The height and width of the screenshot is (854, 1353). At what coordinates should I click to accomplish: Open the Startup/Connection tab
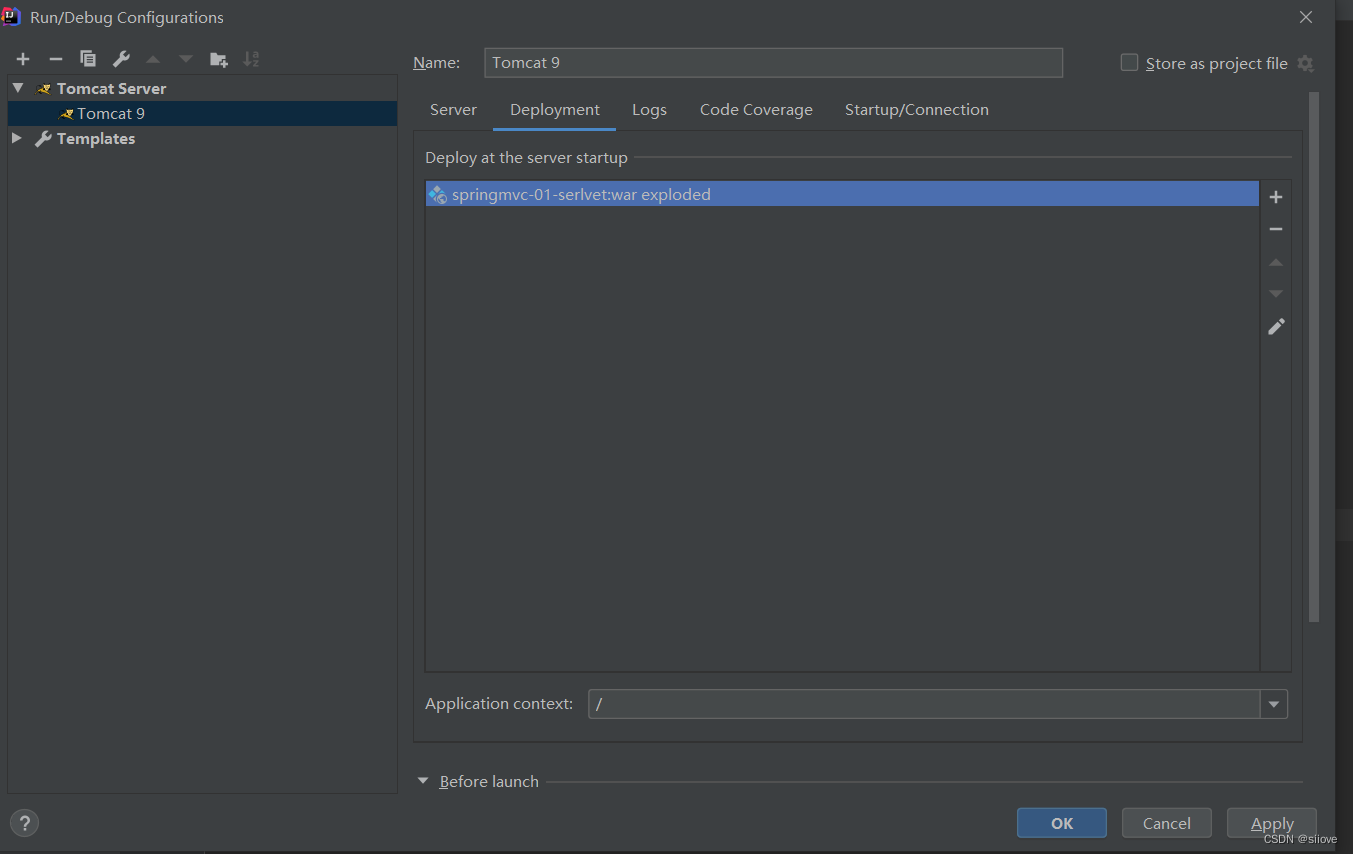[917, 110]
